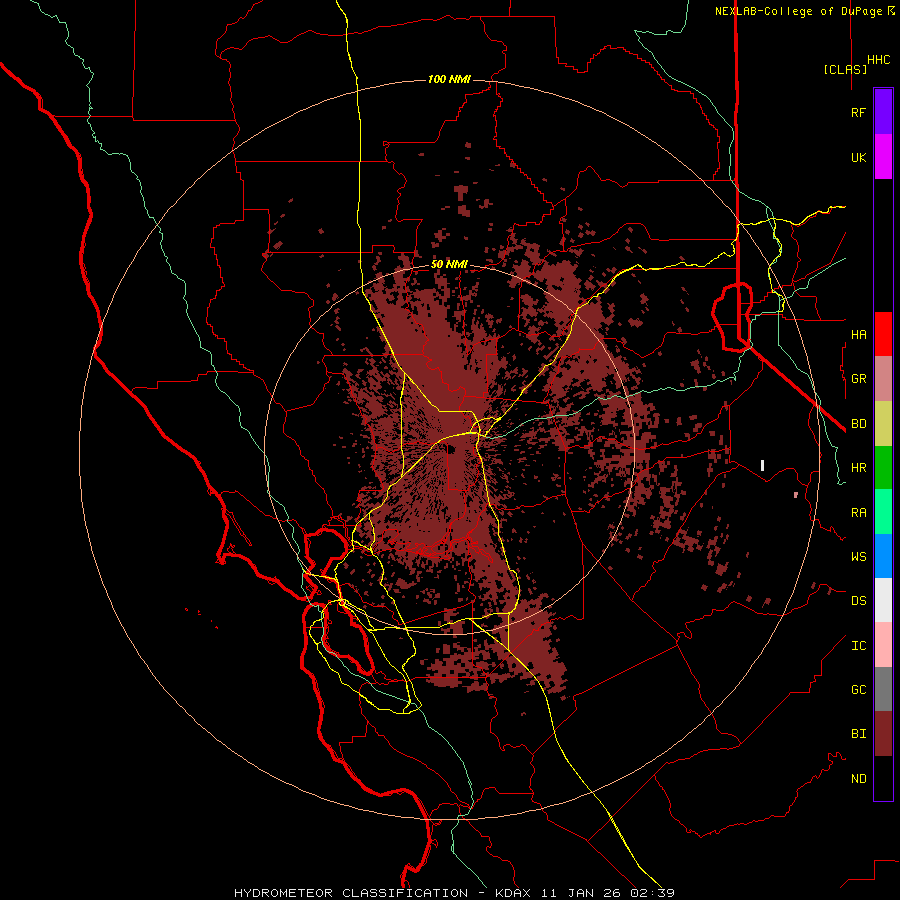Click the UK magenta legend swatch

[x=883, y=157]
